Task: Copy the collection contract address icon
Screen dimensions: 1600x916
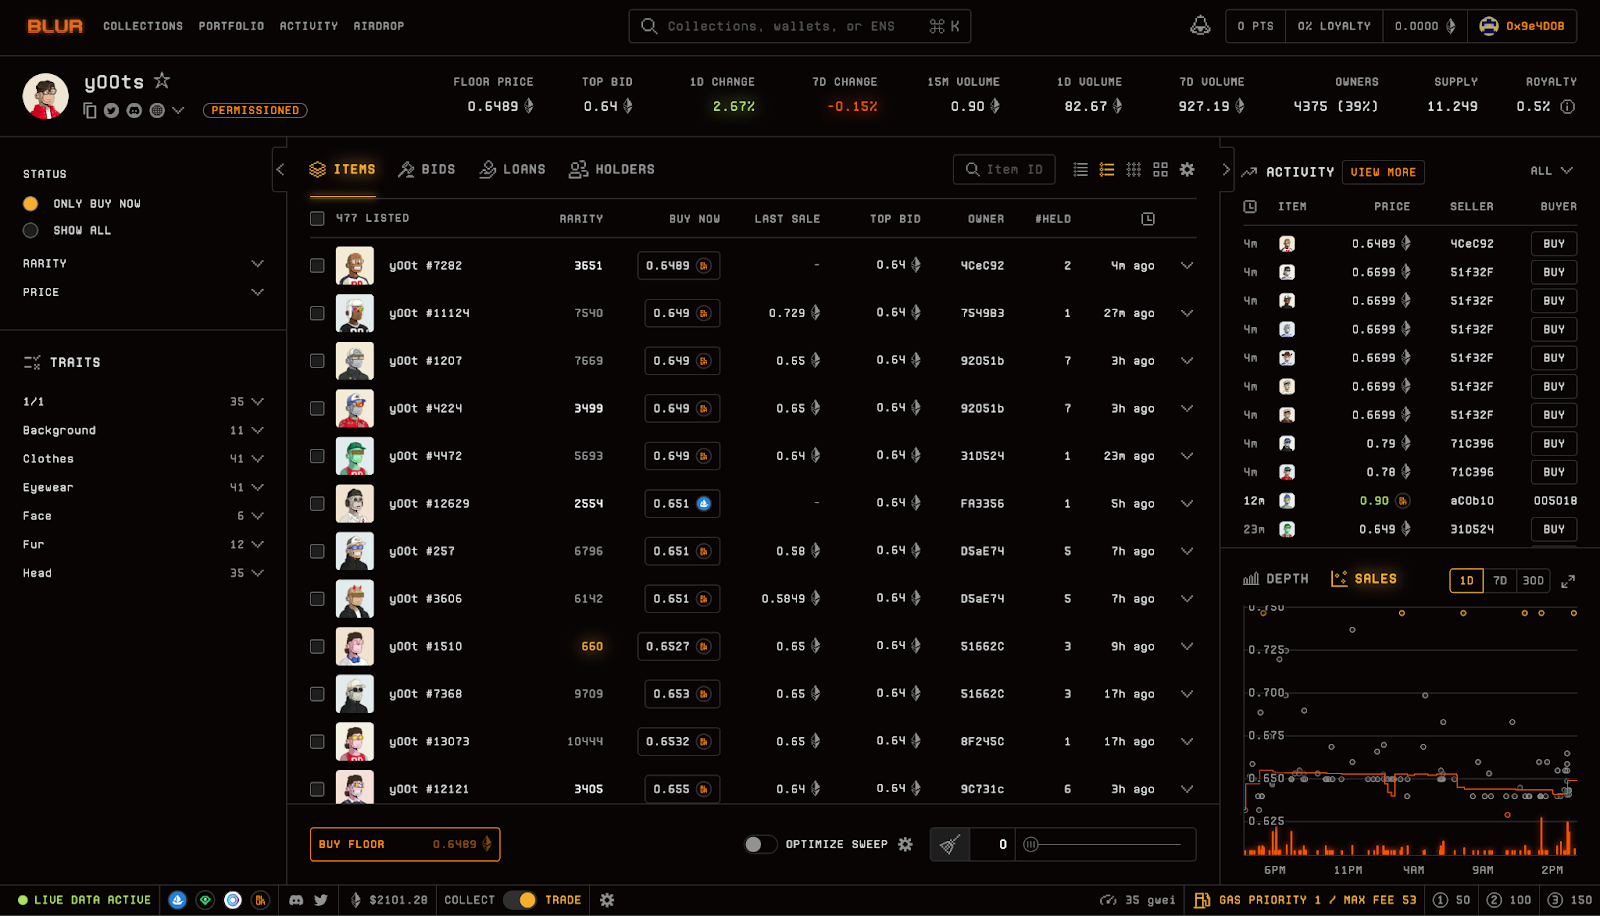Action: [90, 110]
